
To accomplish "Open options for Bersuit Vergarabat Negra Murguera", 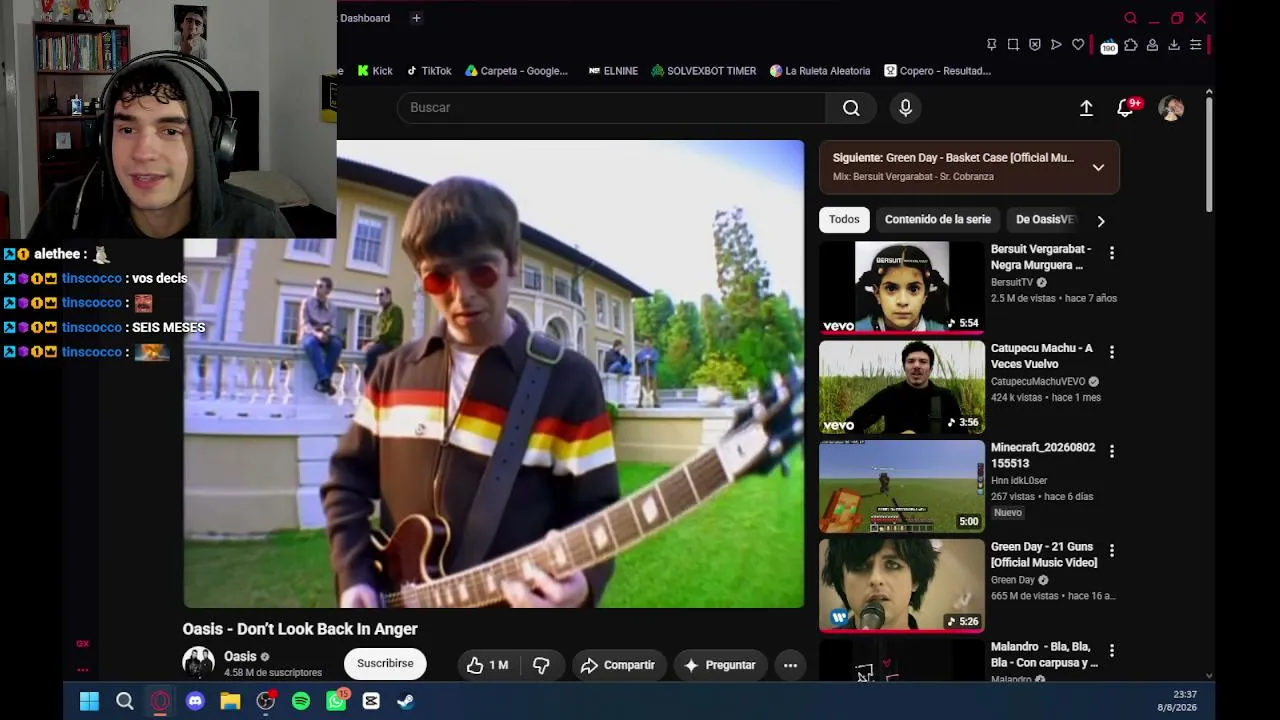I will 1111,253.
